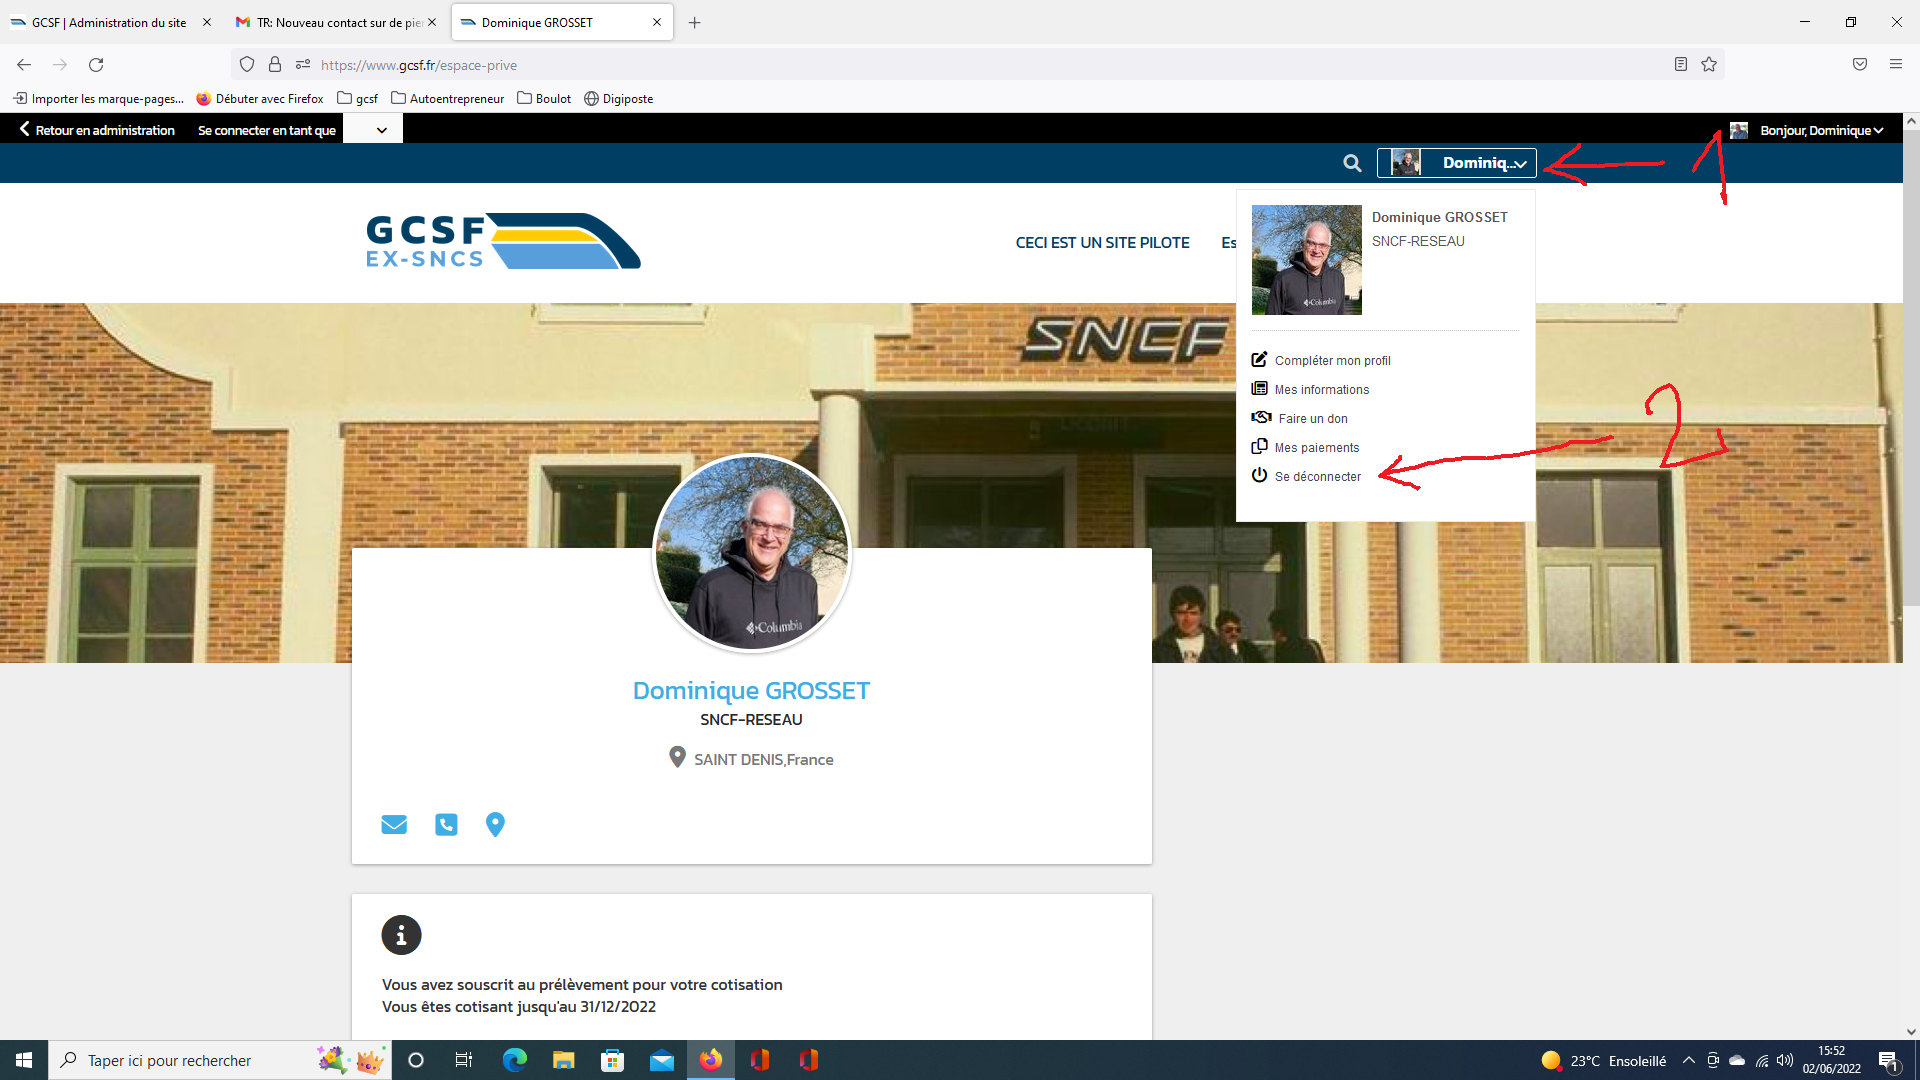This screenshot has width=1920, height=1080.
Task: Select 'Mes informations' menu entry
Action: (x=1321, y=389)
